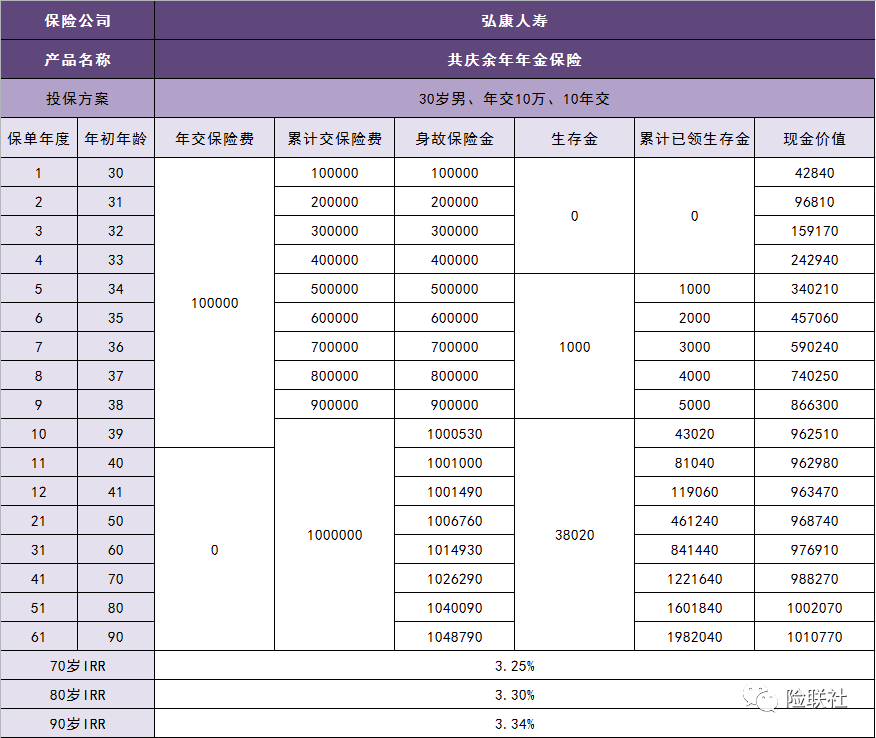This screenshot has height=738, width=876.
Task: Click the 年交保险费 column header
Action: tap(215, 139)
